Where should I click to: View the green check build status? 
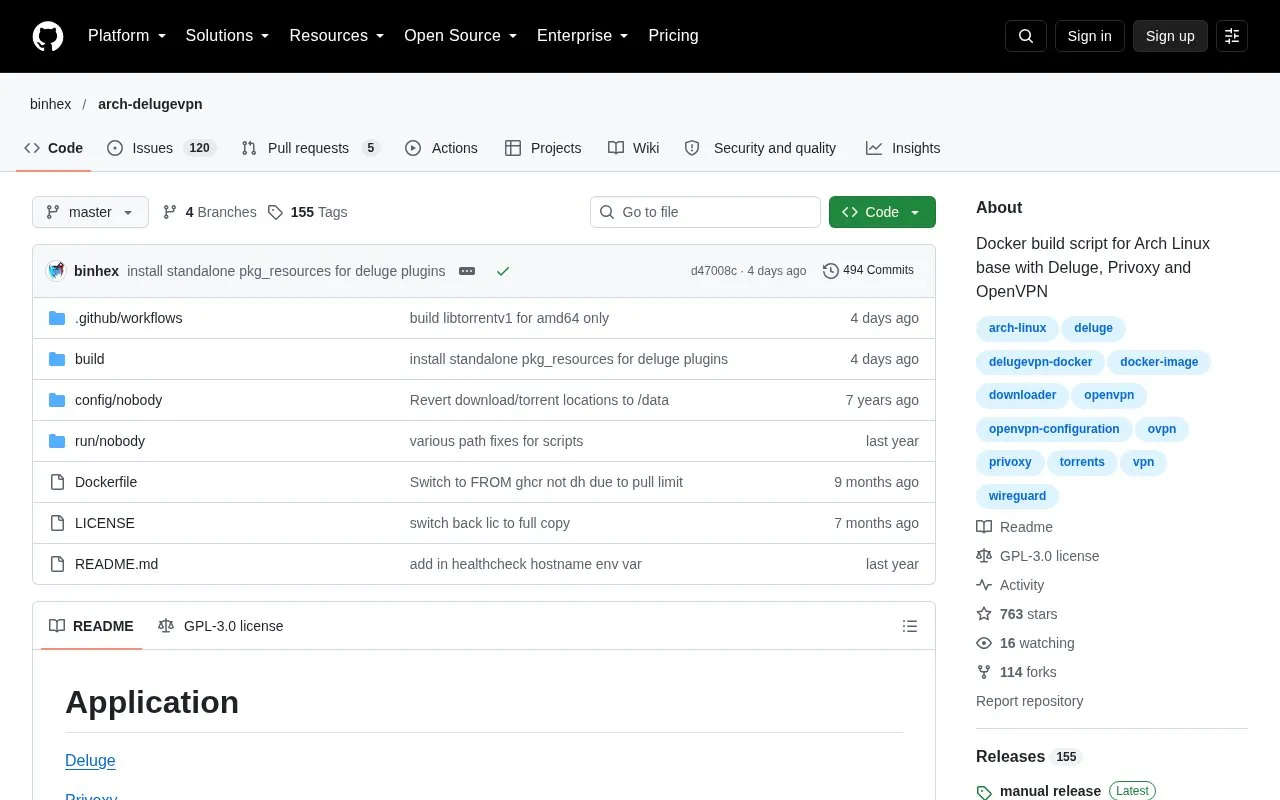click(x=503, y=271)
